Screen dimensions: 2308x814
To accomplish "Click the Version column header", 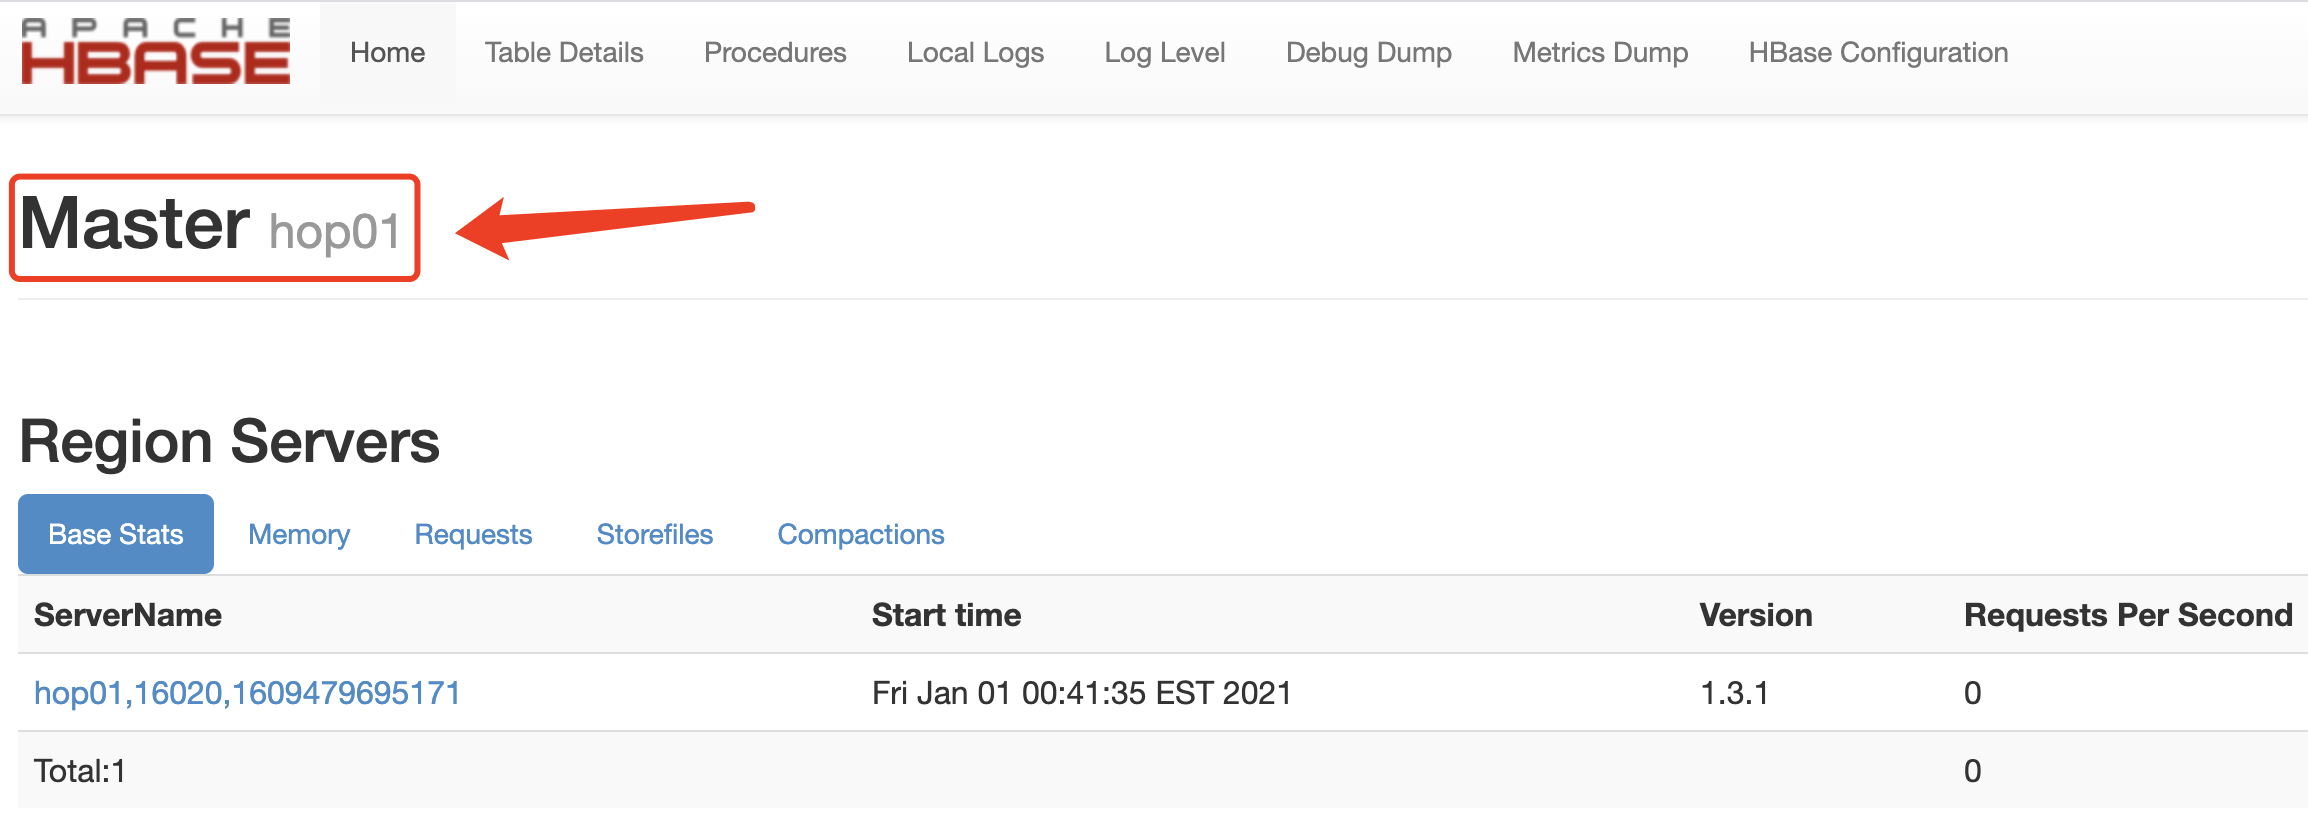I will pyautogui.click(x=1756, y=615).
